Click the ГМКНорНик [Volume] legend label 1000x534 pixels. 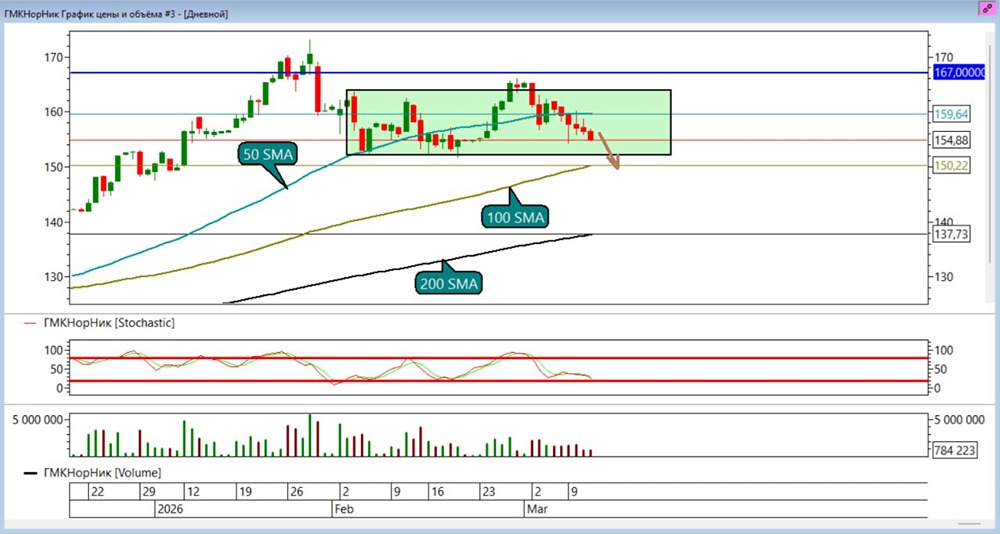coord(103,473)
